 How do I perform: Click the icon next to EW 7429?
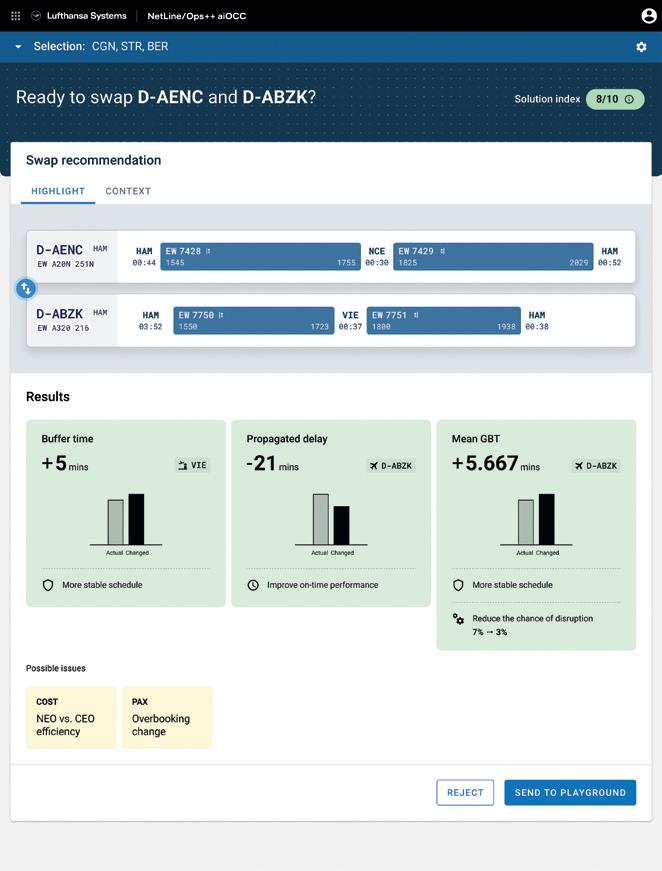(443, 251)
